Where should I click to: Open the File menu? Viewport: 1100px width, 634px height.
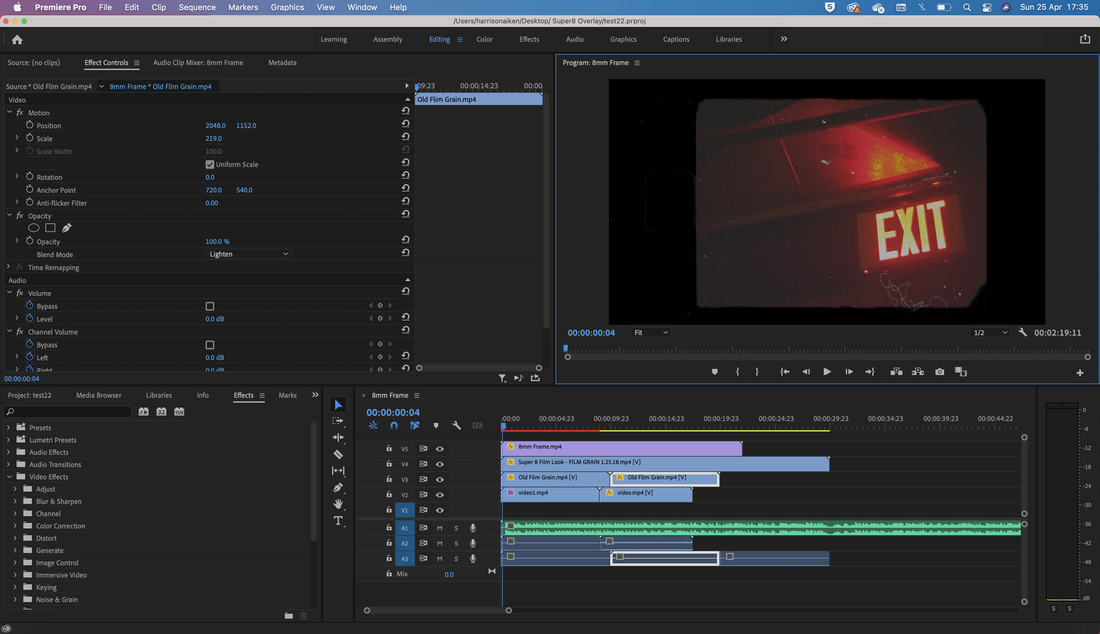click(x=105, y=7)
